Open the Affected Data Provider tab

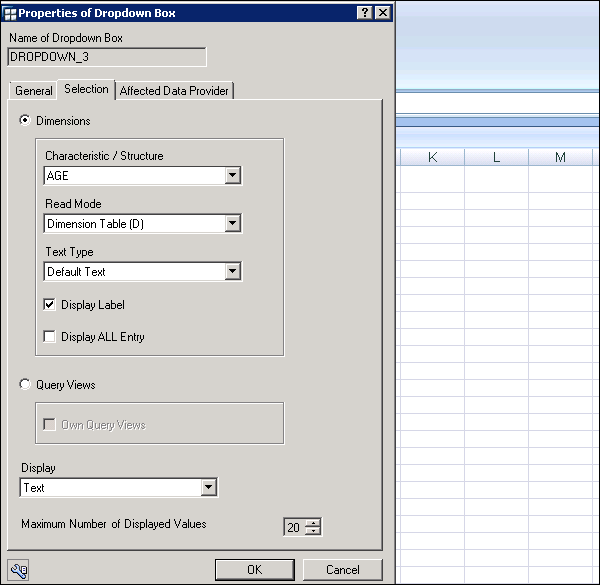(174, 91)
